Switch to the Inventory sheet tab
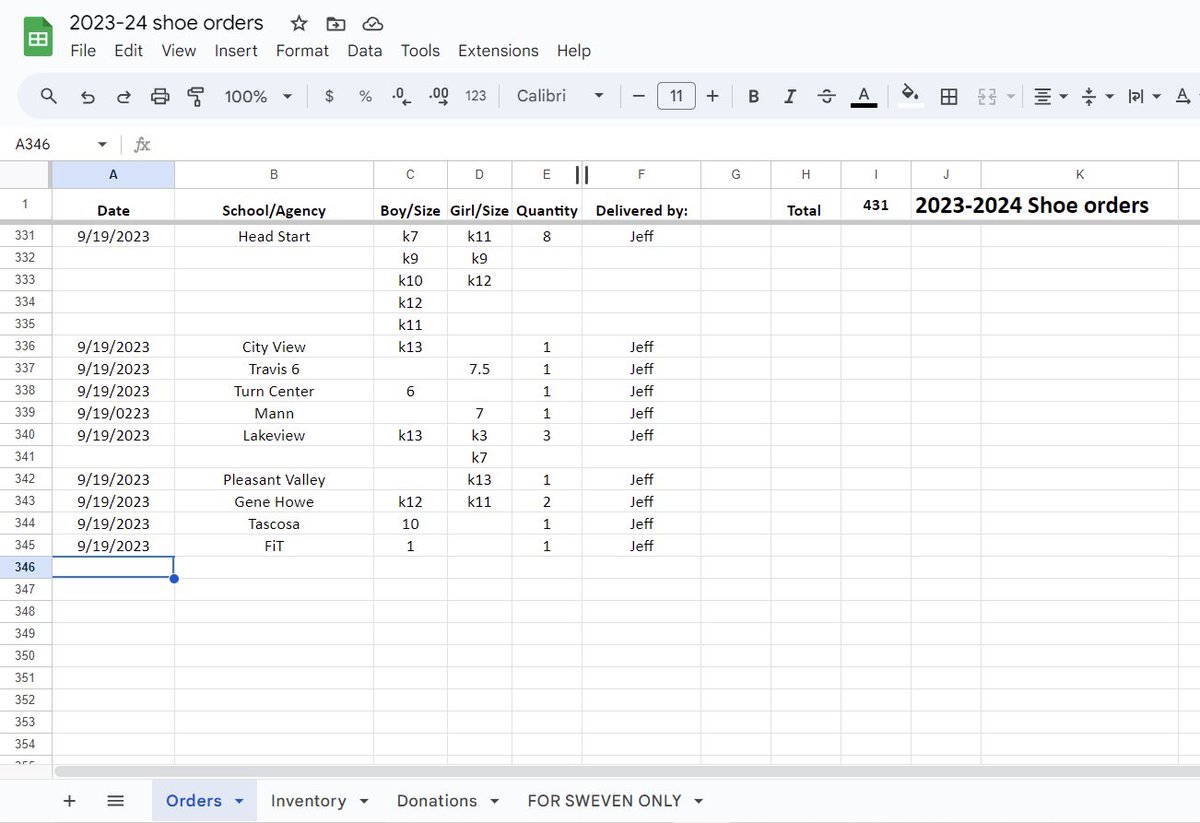The width and height of the screenshot is (1200, 823). tap(308, 801)
